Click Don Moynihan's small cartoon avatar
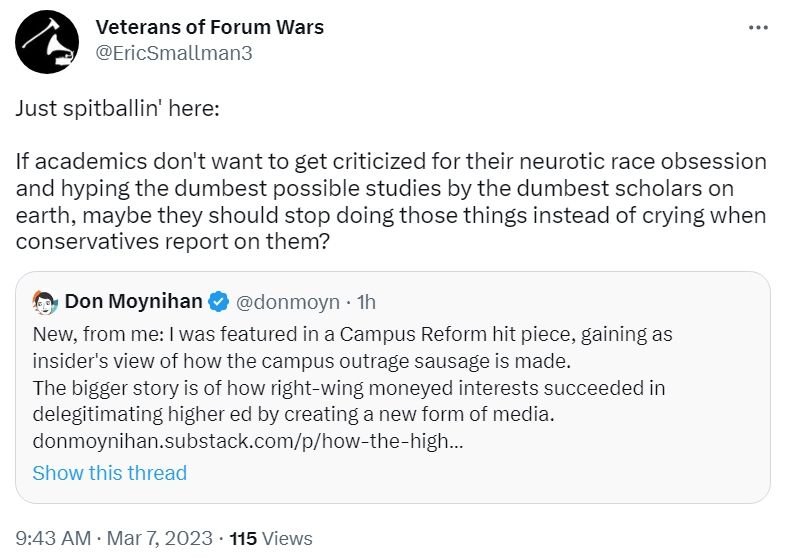Image resolution: width=788 pixels, height=558 pixels. 44,301
